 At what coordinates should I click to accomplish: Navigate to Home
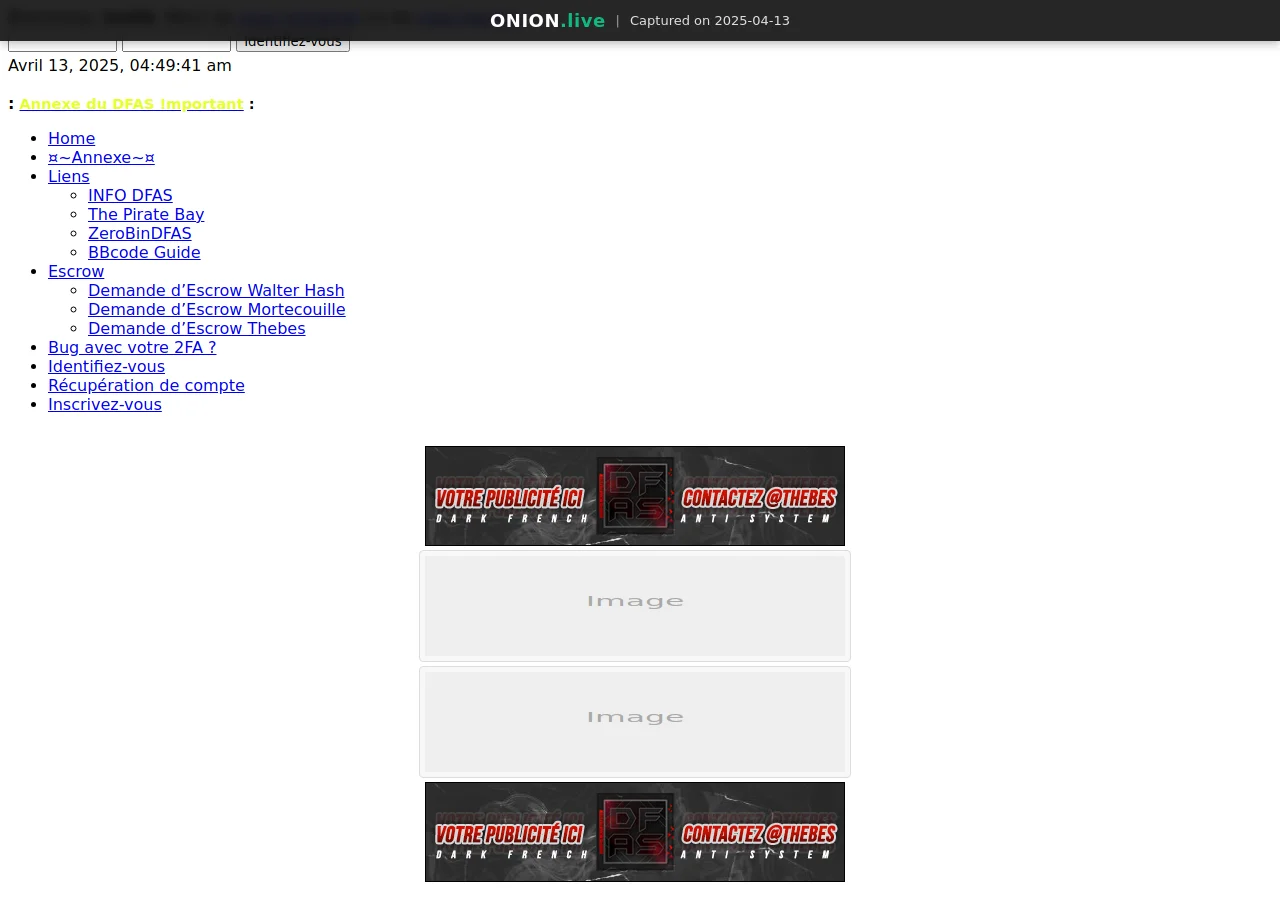71,138
